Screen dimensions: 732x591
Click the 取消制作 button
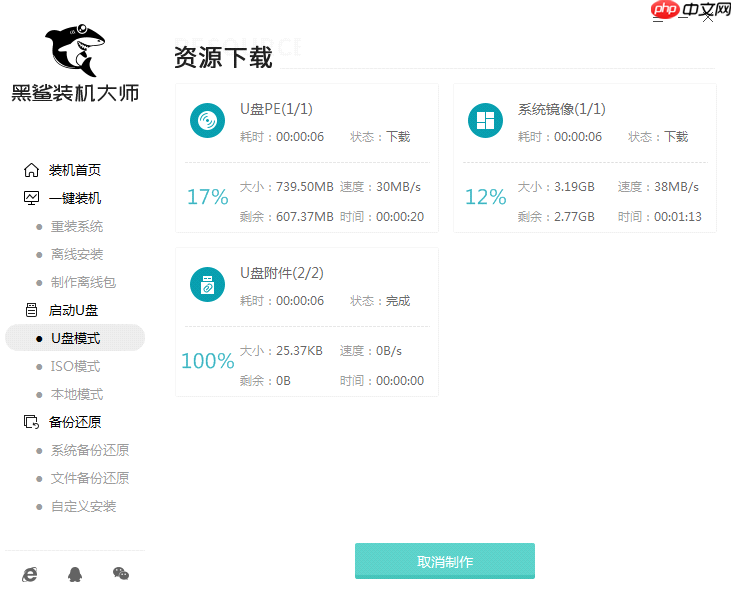[444, 561]
